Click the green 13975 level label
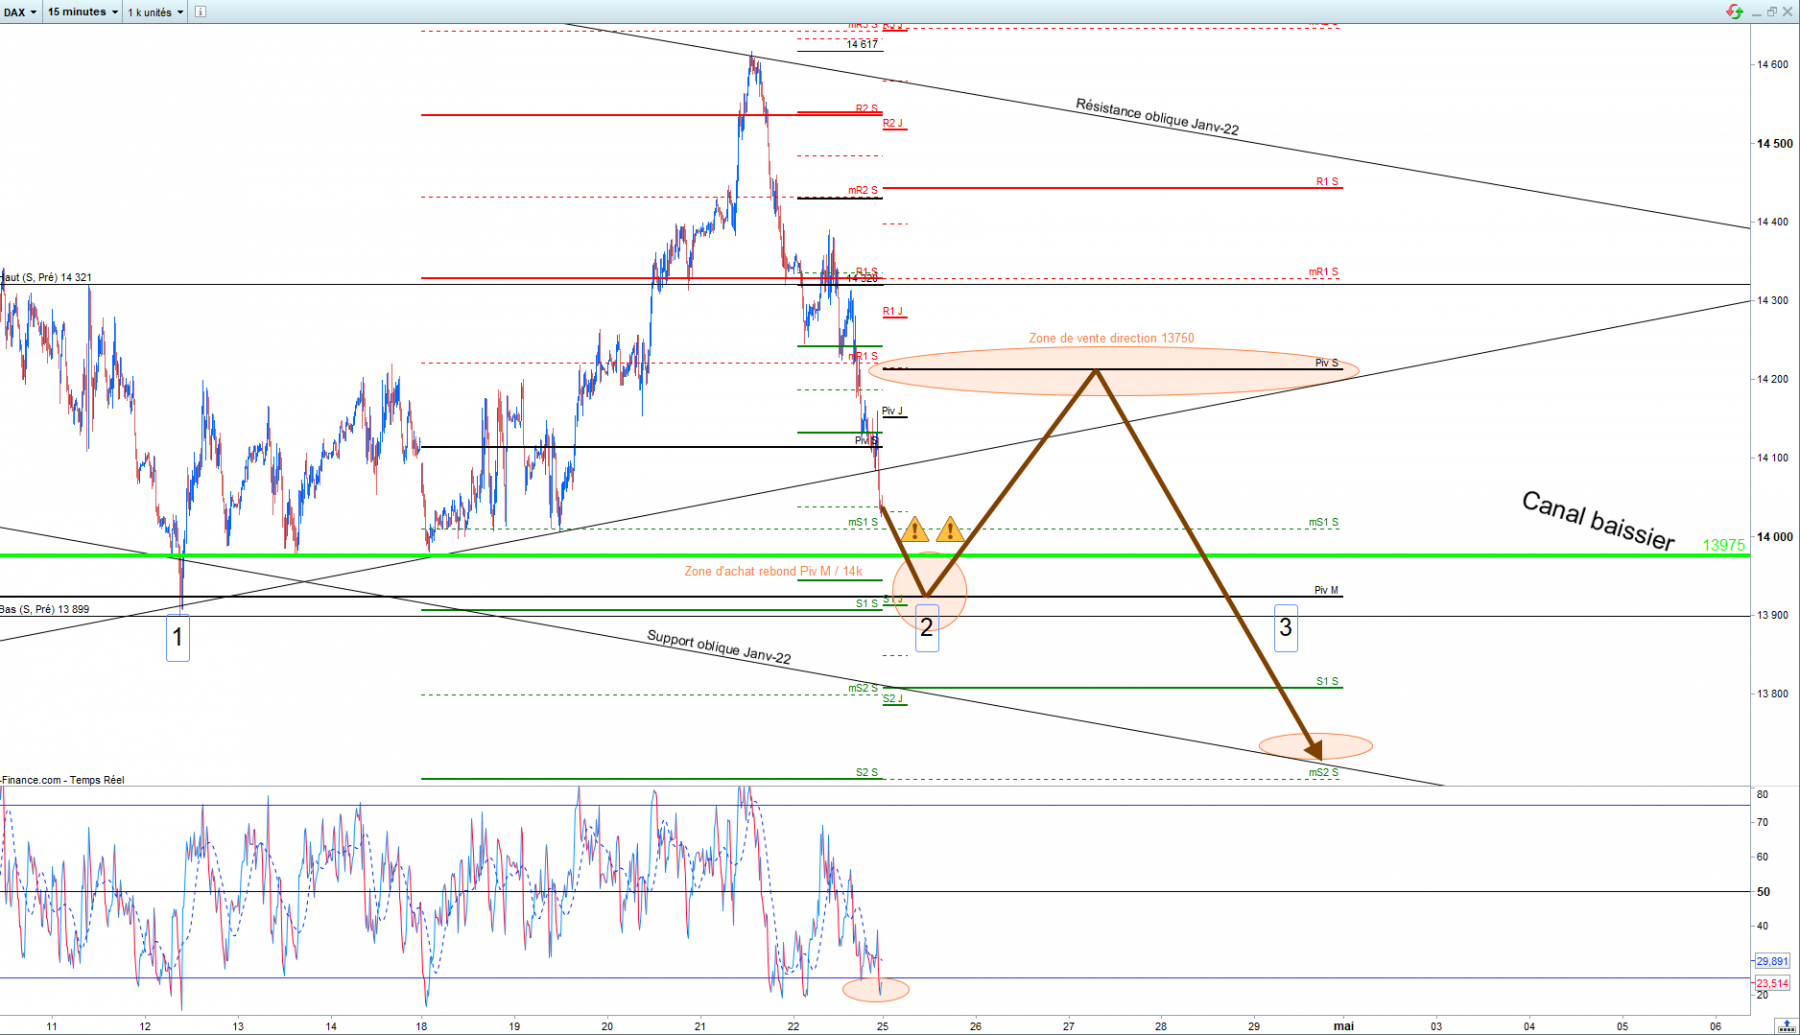This screenshot has height=1035, width=1800. [1724, 545]
